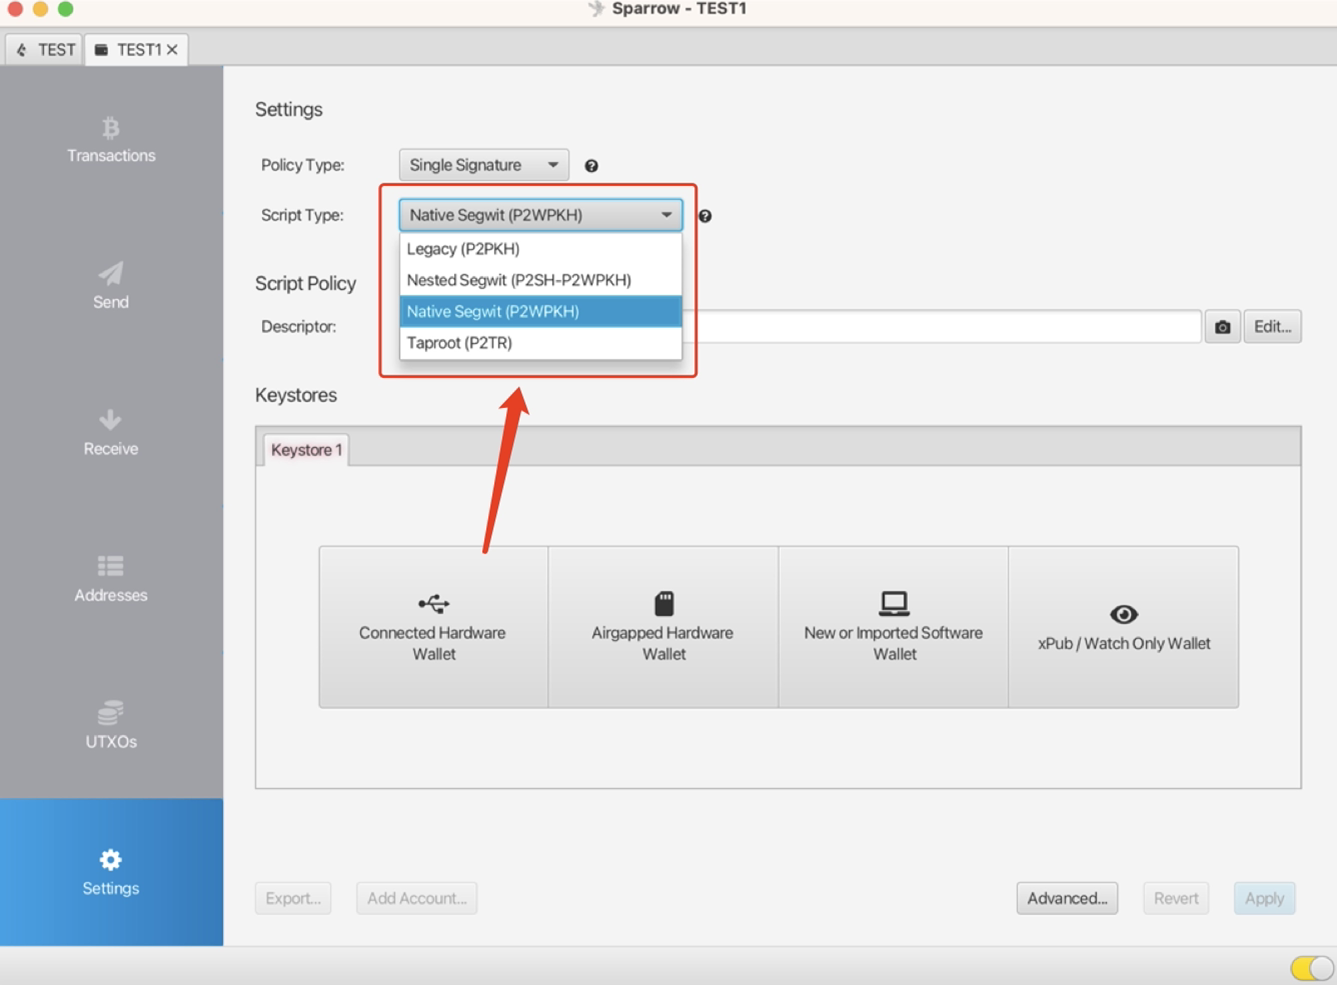Open the Policy Type dropdown
This screenshot has width=1337, height=985.
[484, 165]
